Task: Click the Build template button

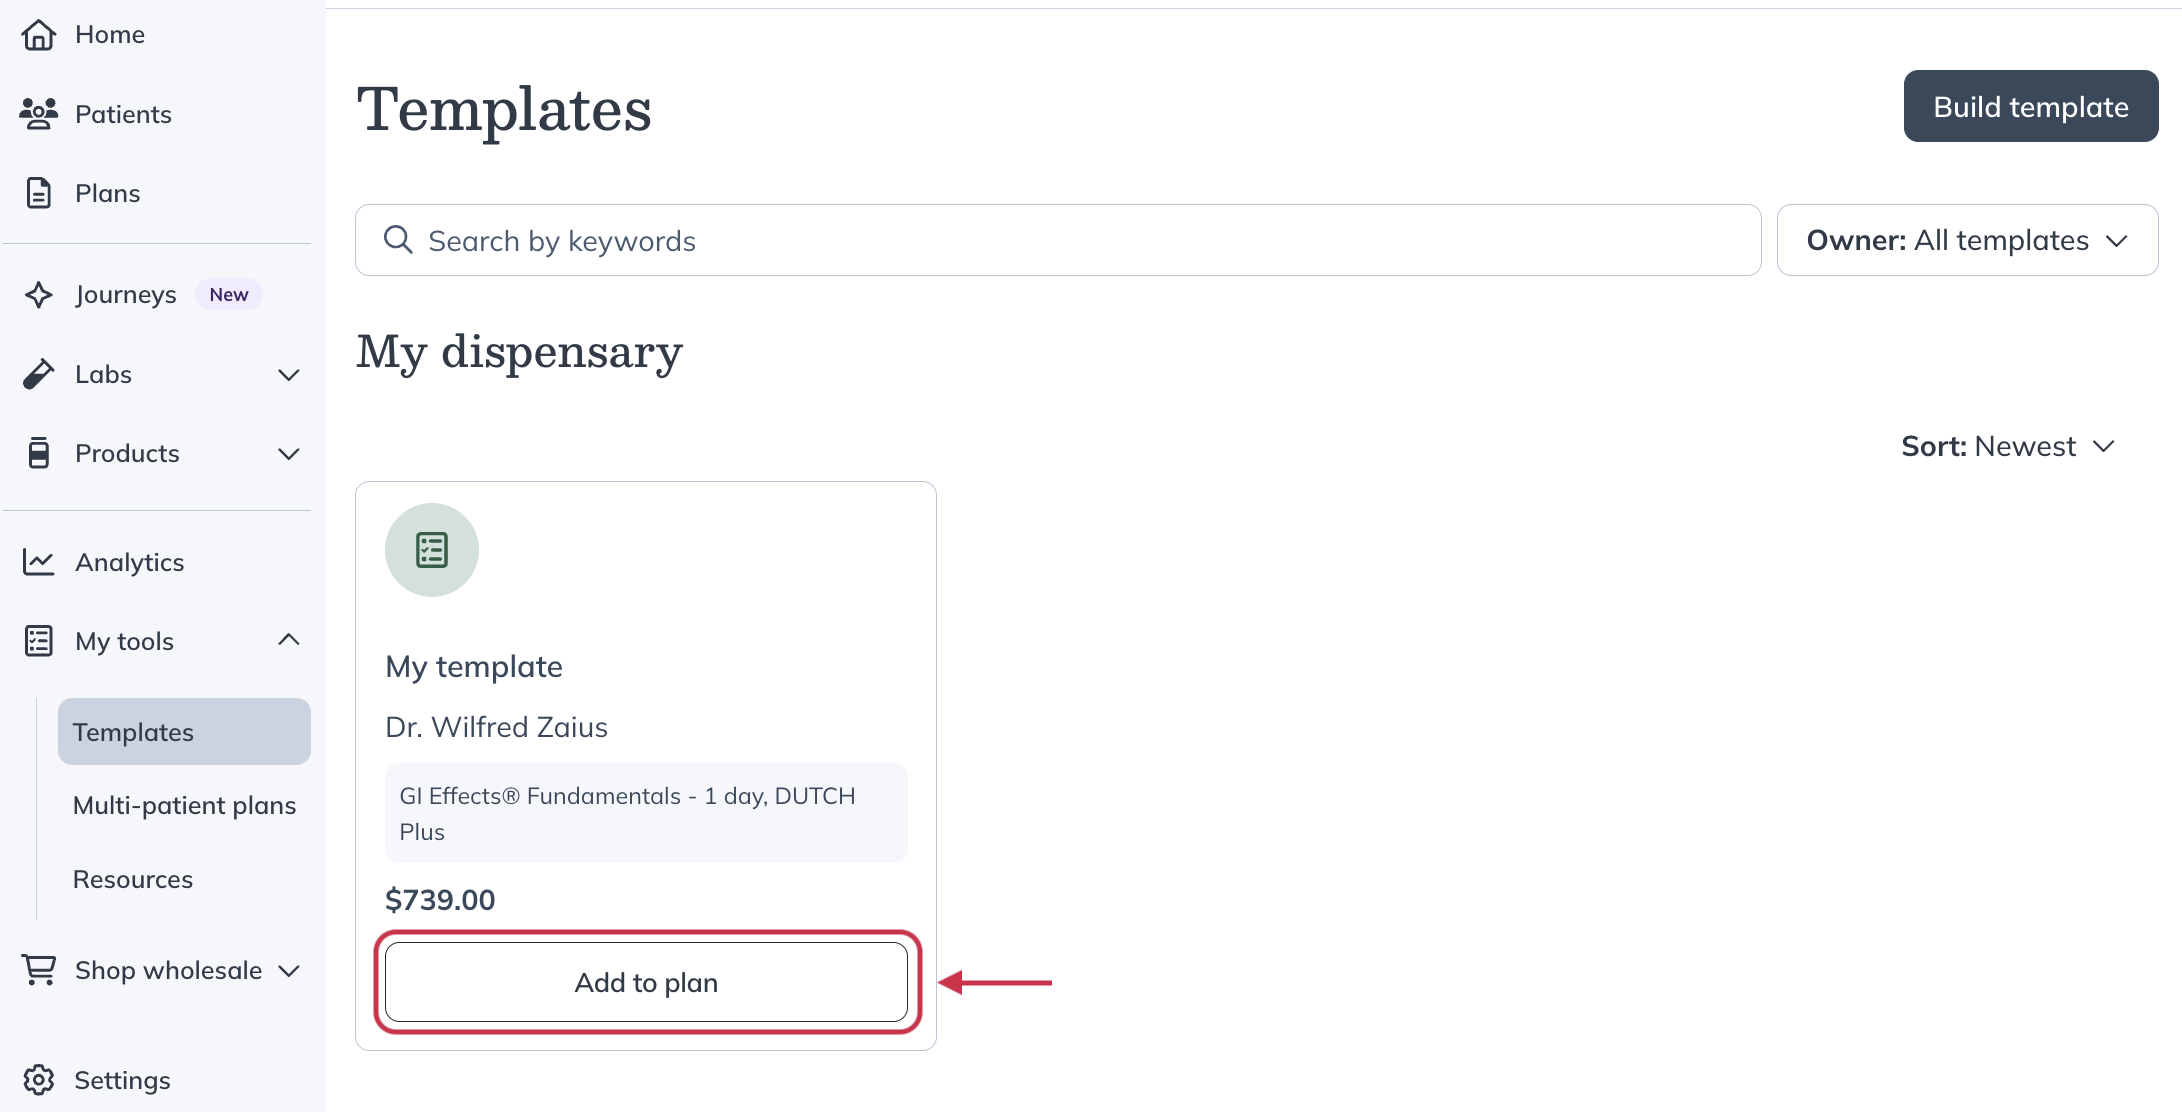Action: [x=2031, y=106]
